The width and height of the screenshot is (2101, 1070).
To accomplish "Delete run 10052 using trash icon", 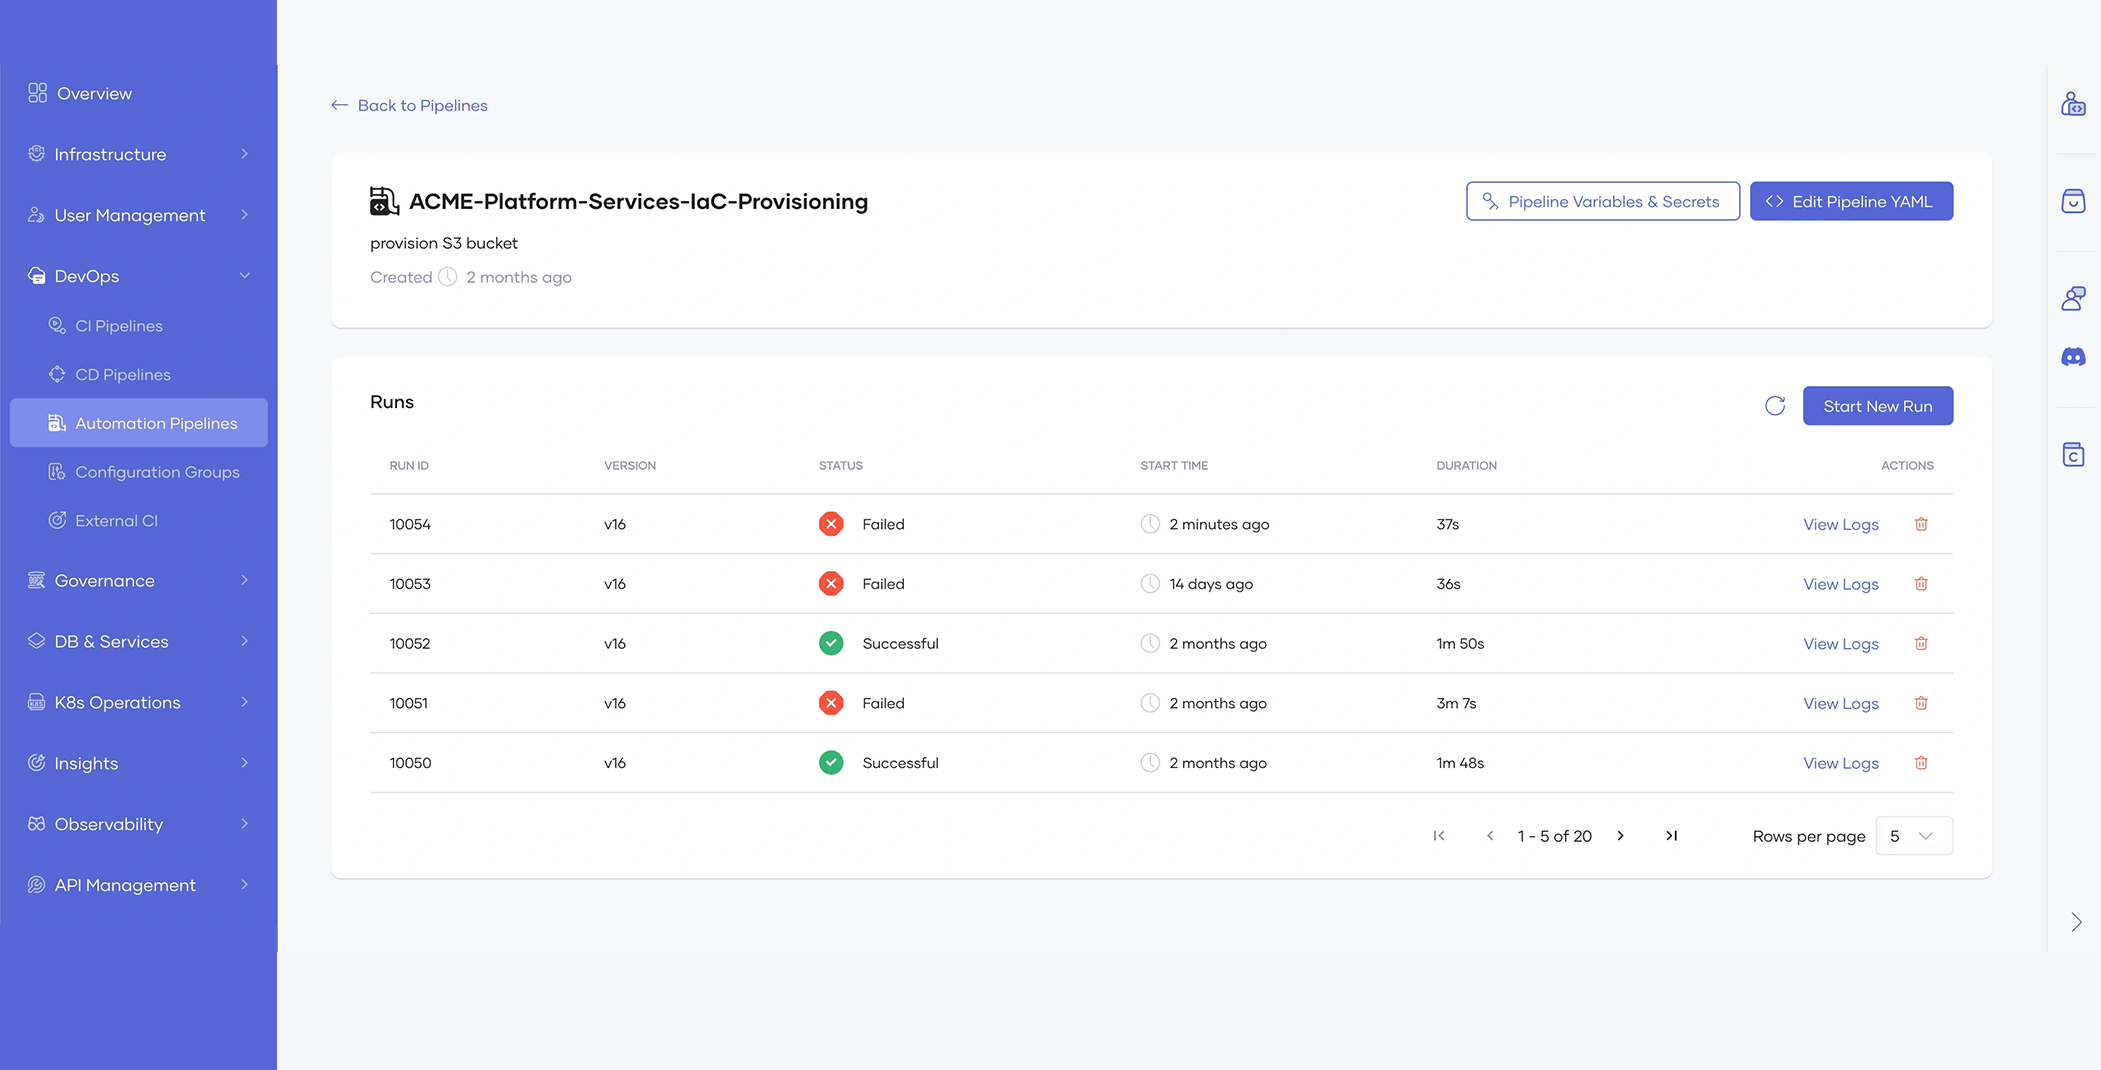I will click(1921, 643).
